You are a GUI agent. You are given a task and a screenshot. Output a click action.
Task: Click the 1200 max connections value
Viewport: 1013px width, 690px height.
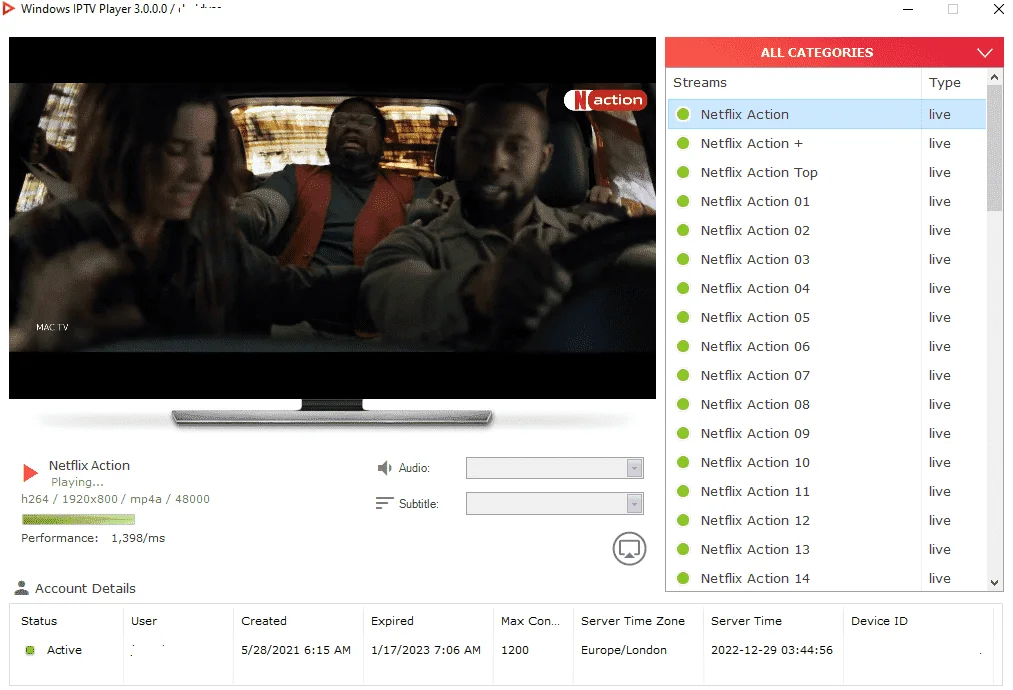click(x=515, y=650)
